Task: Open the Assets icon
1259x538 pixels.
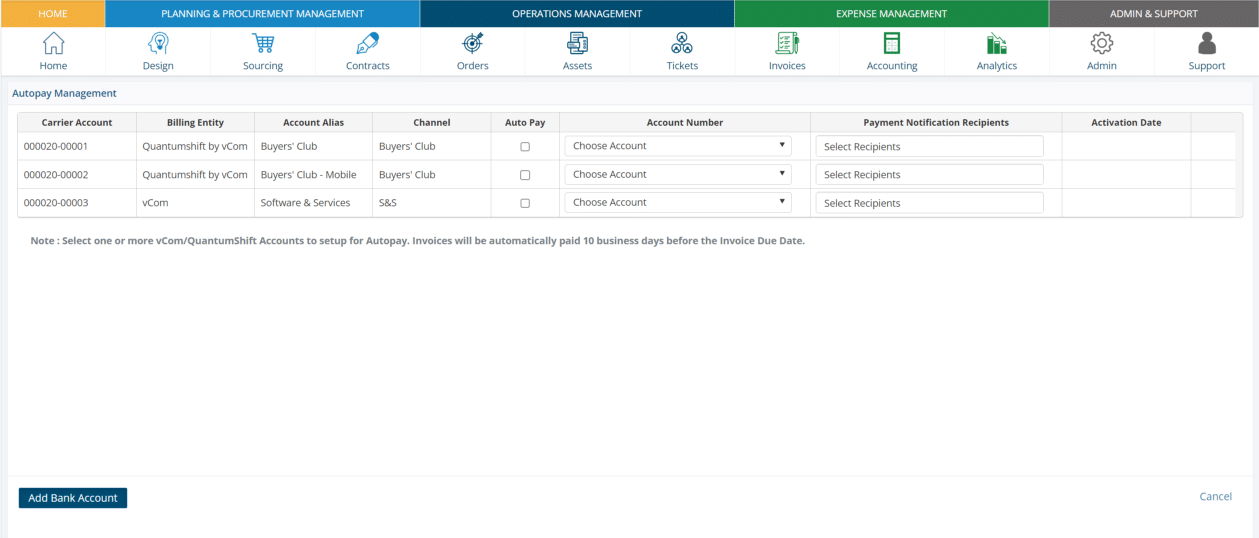Action: coord(577,44)
